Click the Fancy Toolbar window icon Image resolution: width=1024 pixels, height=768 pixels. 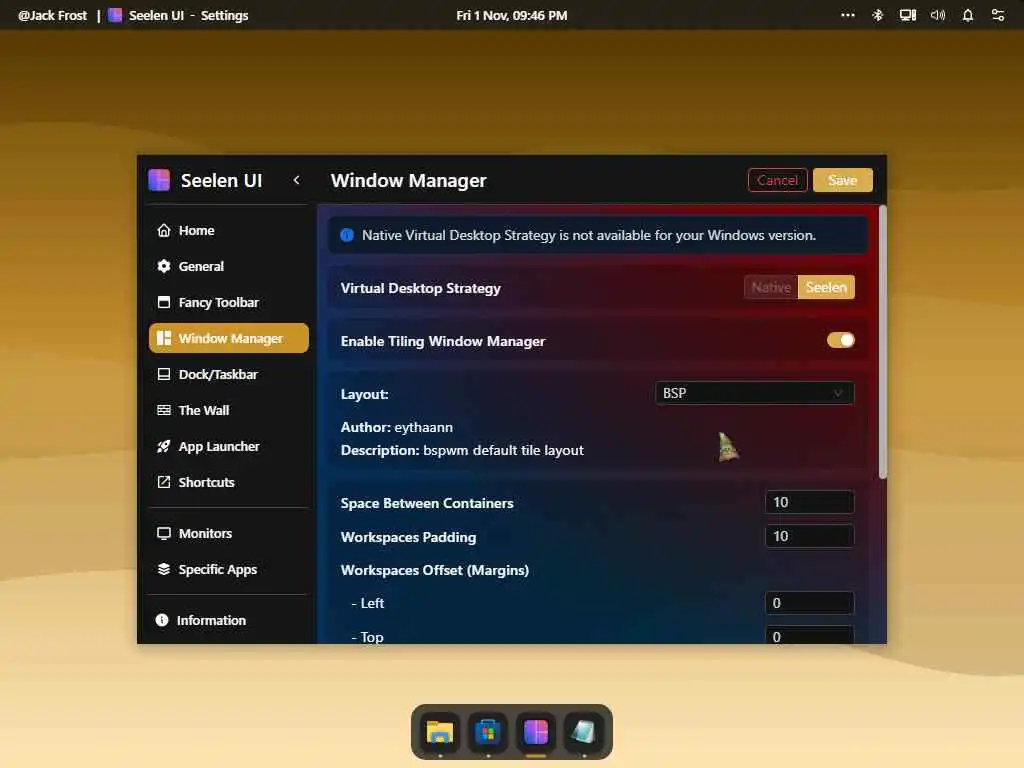point(164,302)
